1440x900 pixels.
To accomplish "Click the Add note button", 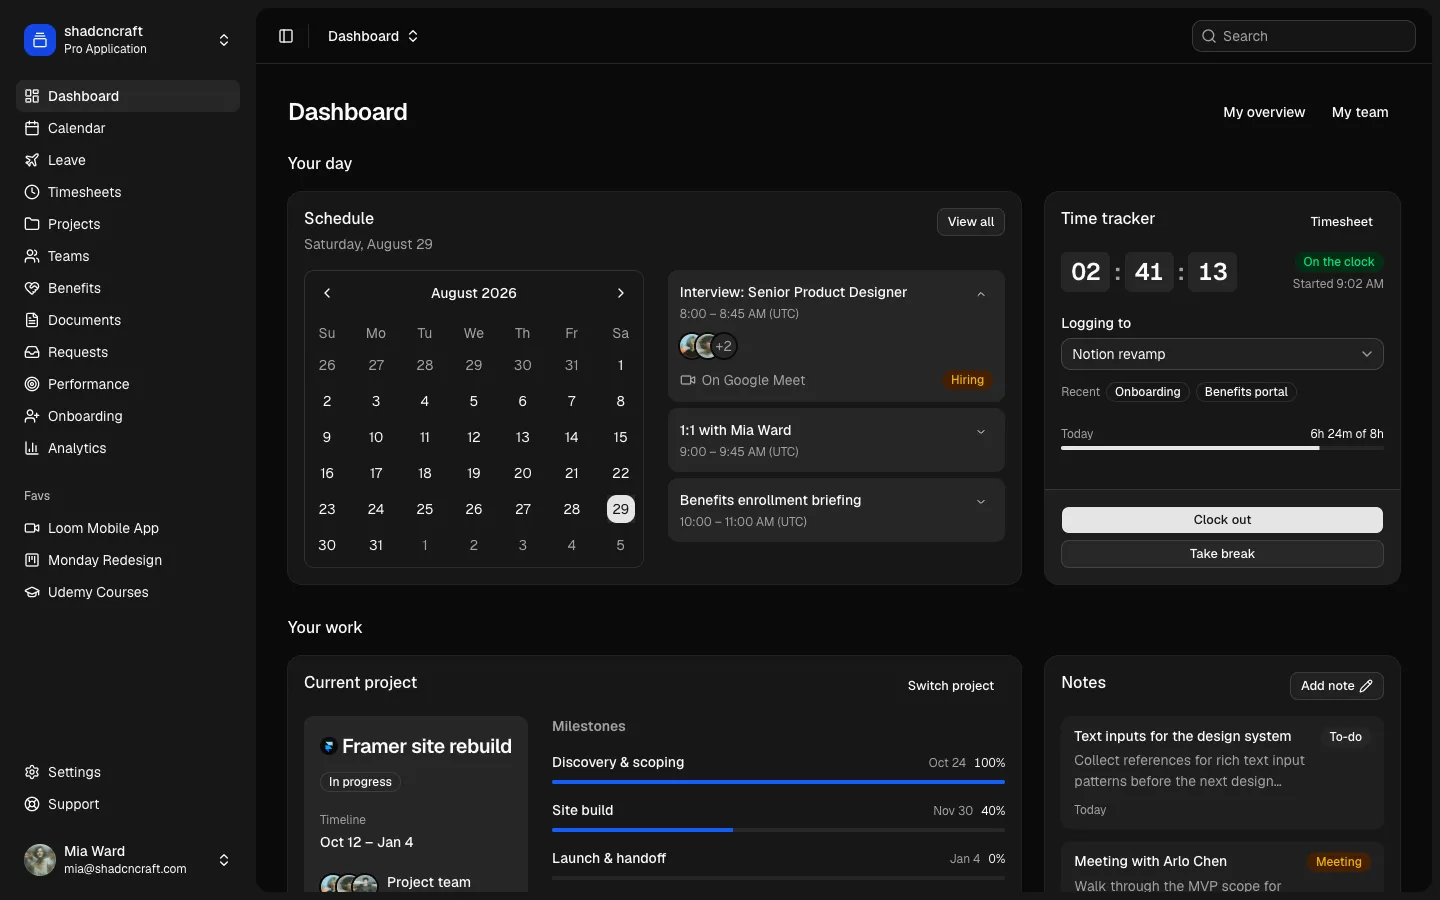I will 1337,686.
